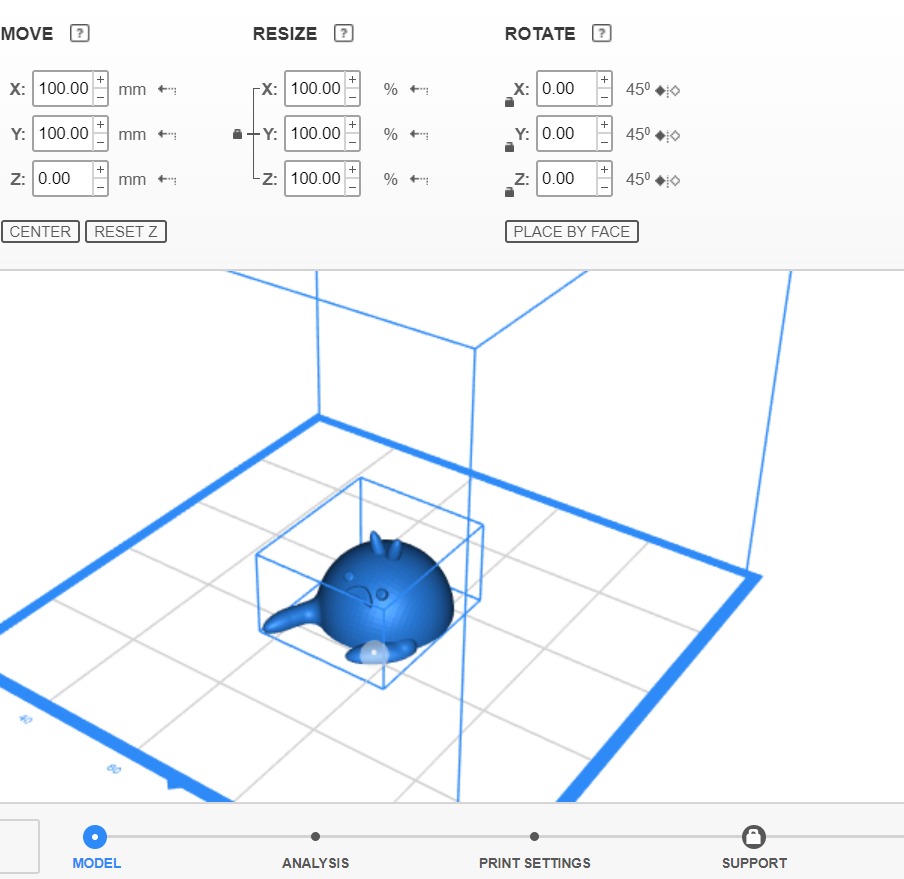Click the Move X value field

tap(63, 88)
